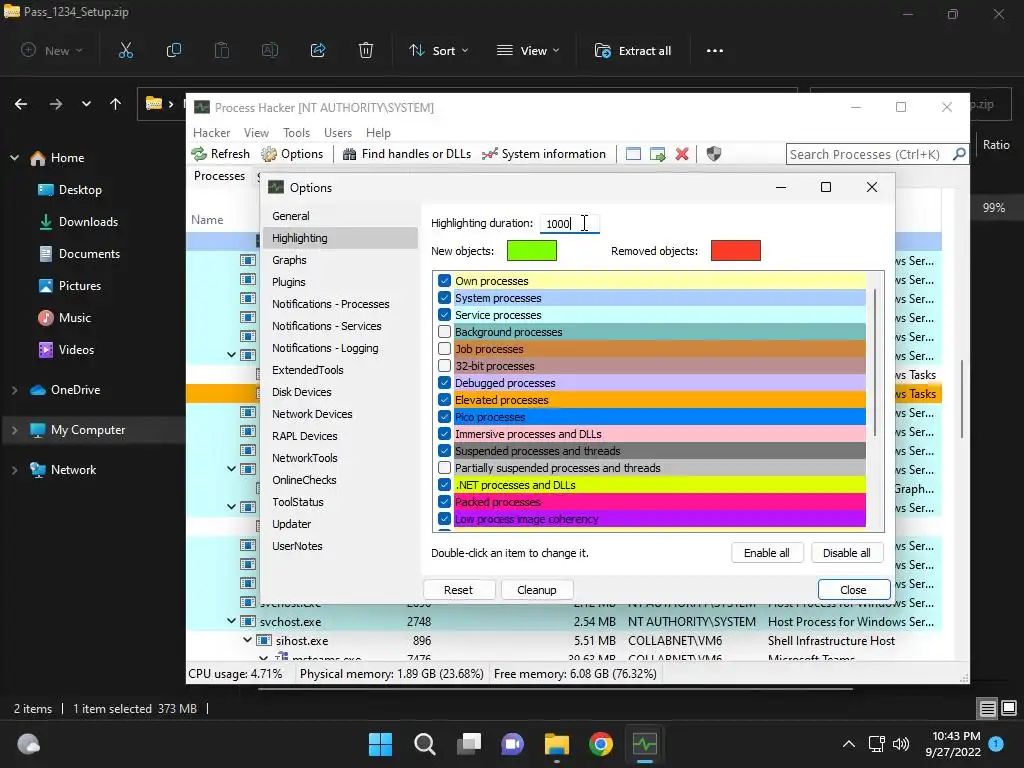
Task: Click the Cut scissors icon in Explorer
Action: point(125,50)
